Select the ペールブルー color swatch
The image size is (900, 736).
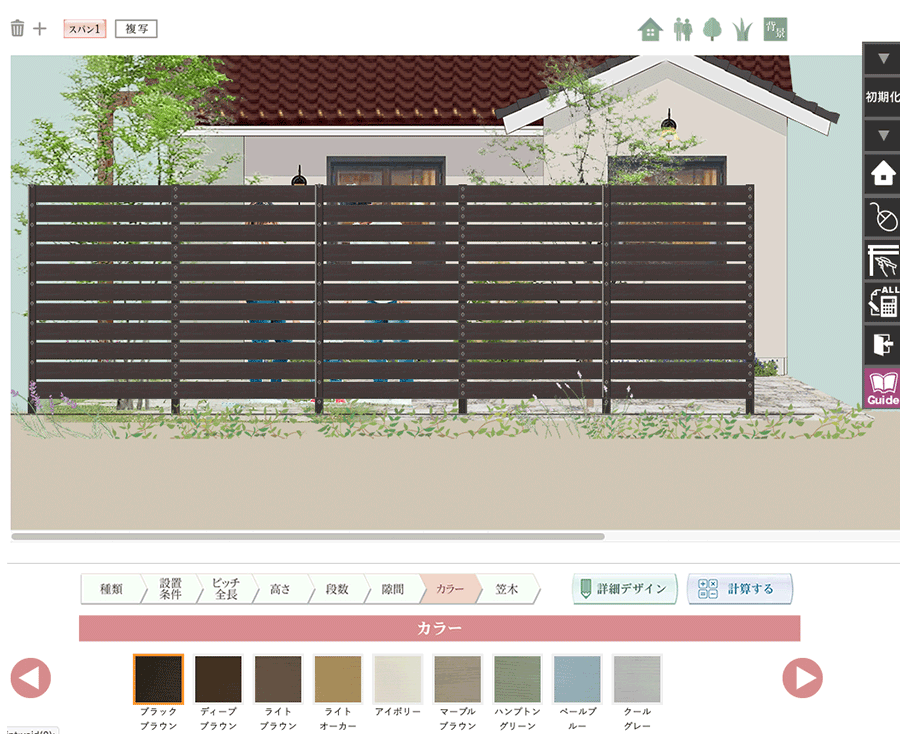pyautogui.click(x=577, y=680)
